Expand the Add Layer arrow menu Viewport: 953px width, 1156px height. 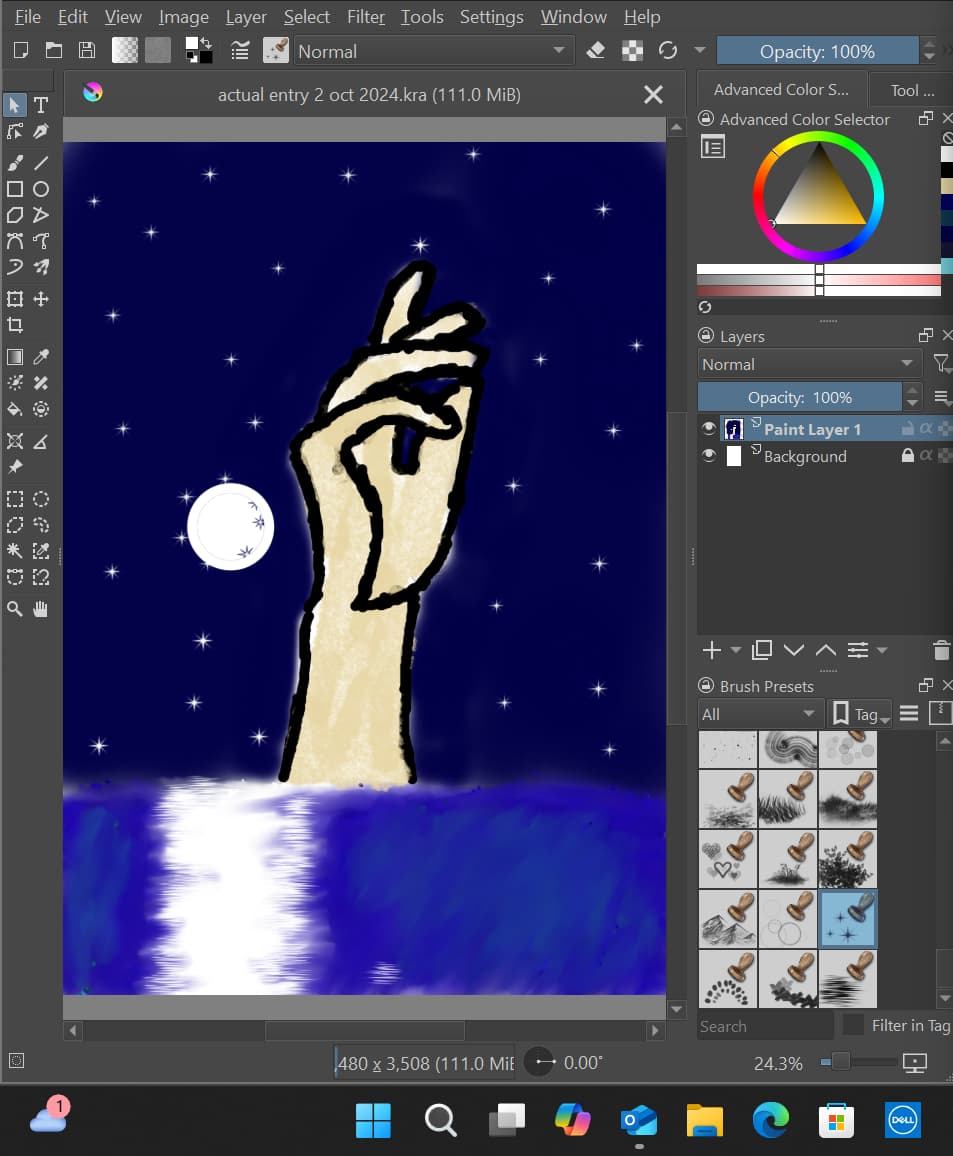tap(735, 650)
